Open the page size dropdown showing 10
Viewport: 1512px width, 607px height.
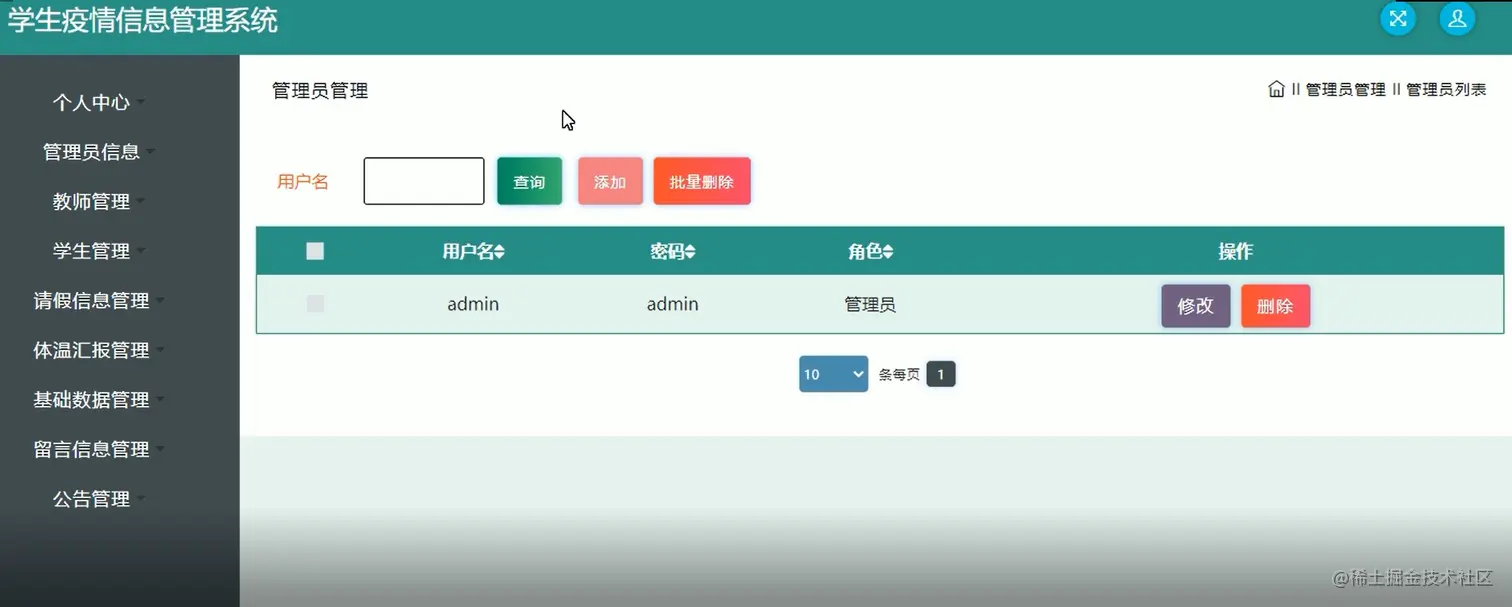coord(832,373)
